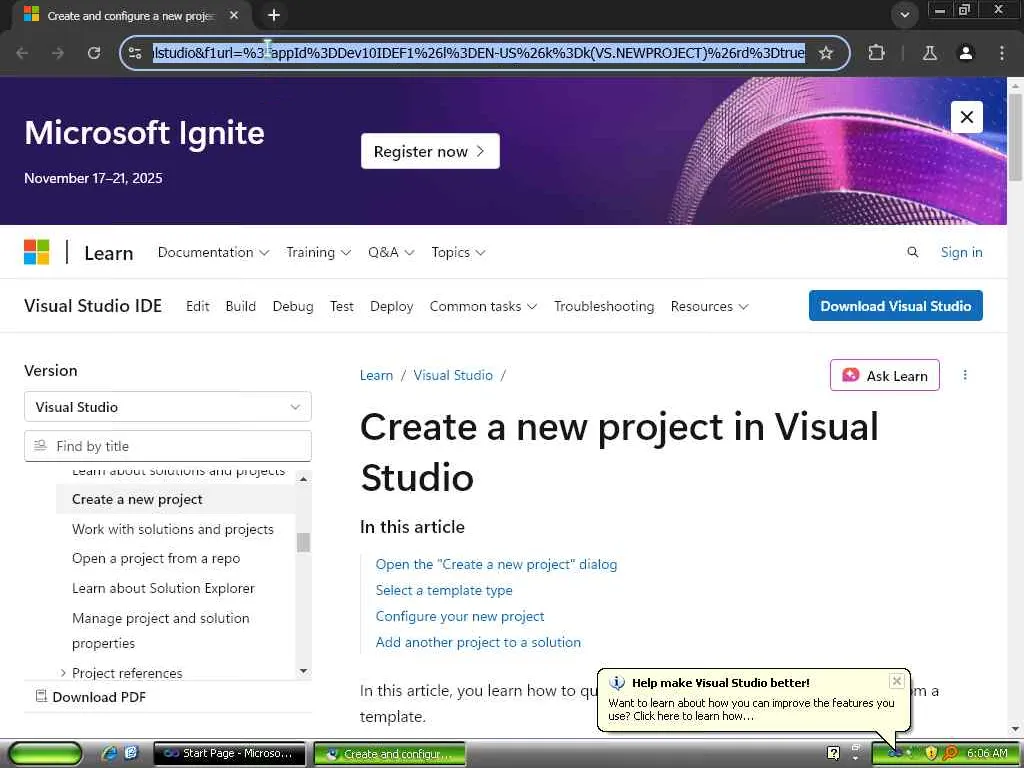Click the browser address bar URL
Image resolution: width=1024 pixels, height=768 pixels.
(479, 53)
